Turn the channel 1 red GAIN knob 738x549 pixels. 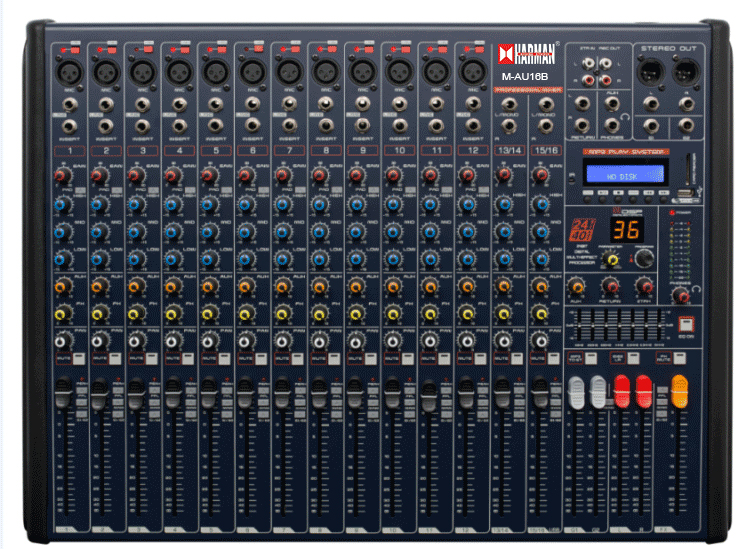(x=62, y=175)
